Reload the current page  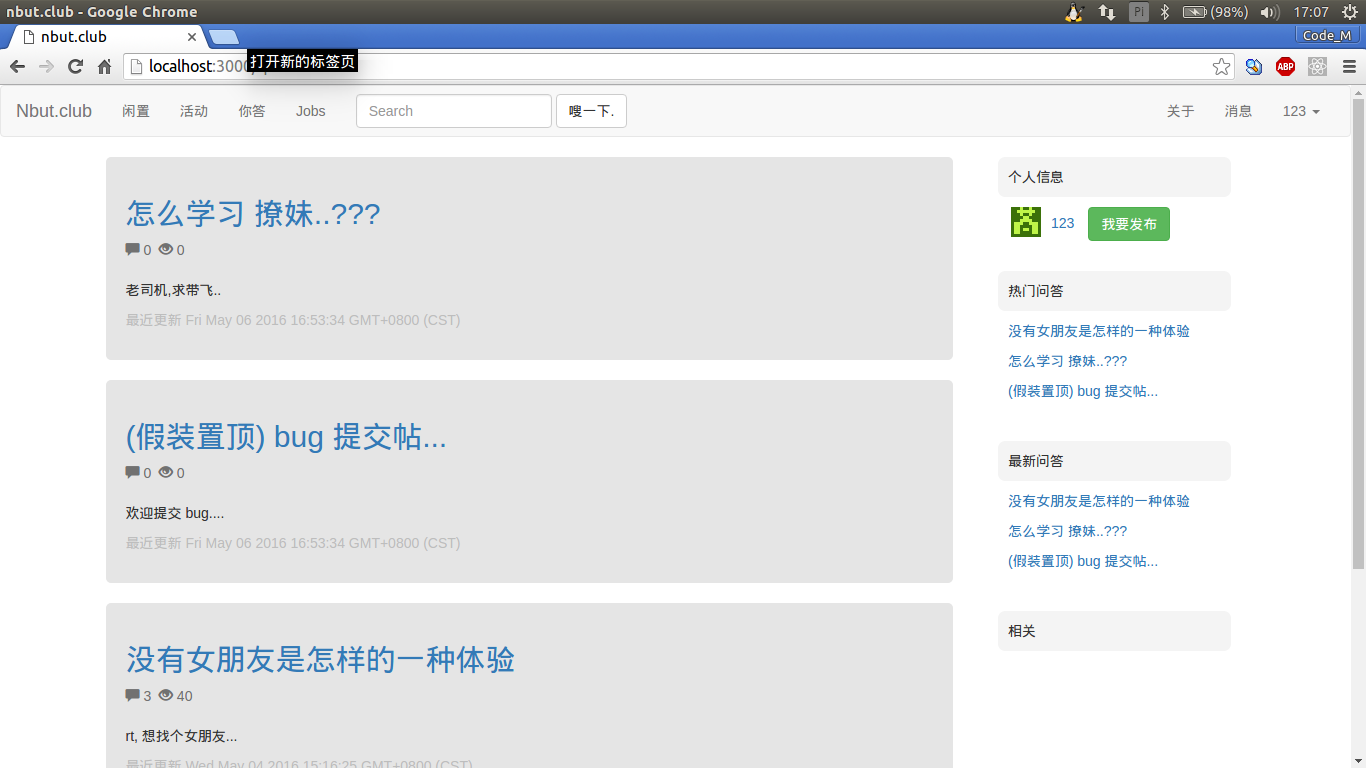click(x=75, y=67)
